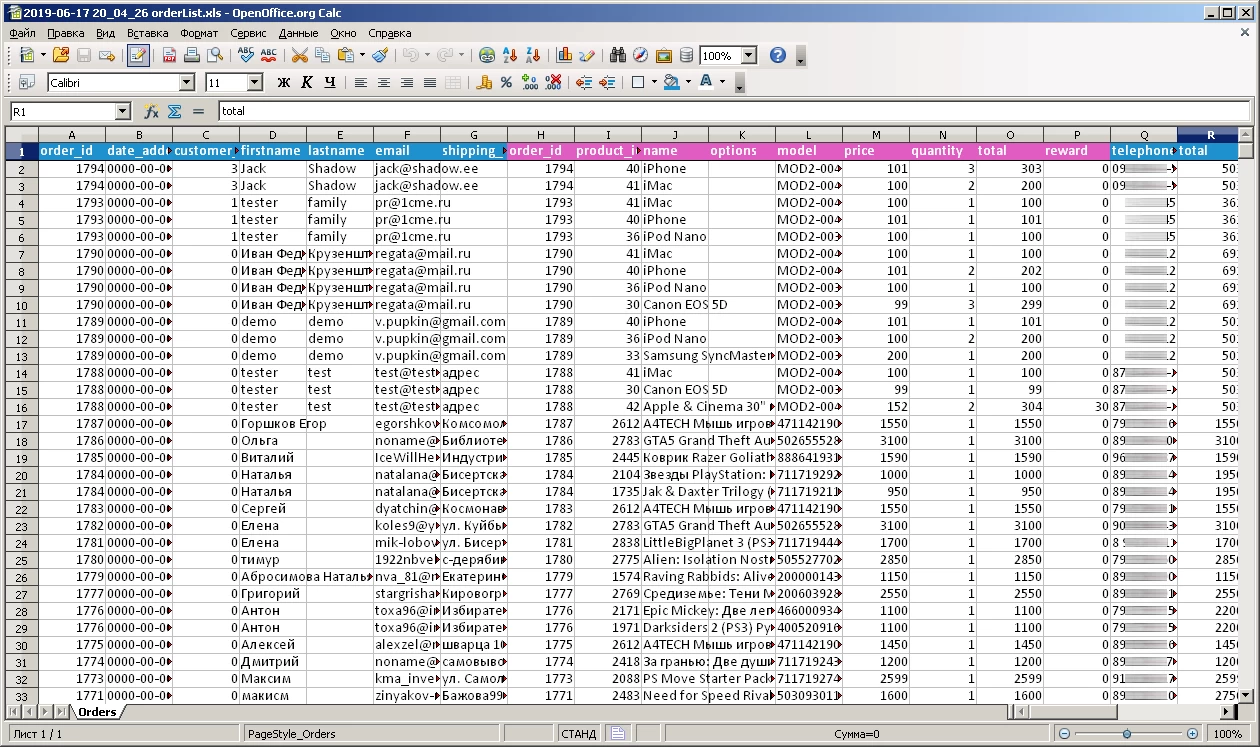
Task: Sort ascending A to Z
Action: tap(510, 56)
